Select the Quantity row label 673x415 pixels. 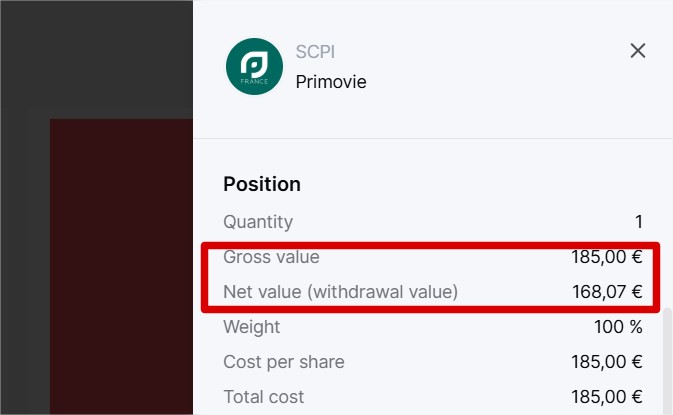coord(258,222)
